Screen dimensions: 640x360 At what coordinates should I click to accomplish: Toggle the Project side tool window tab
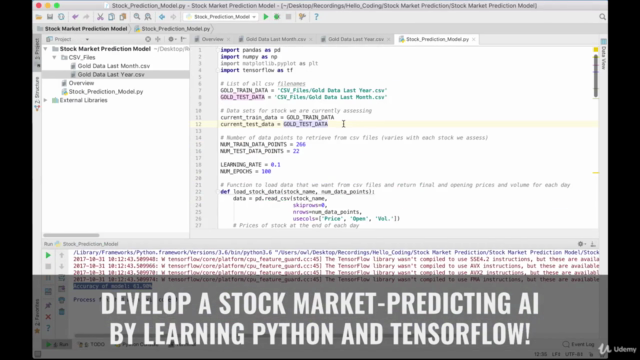click(37, 52)
